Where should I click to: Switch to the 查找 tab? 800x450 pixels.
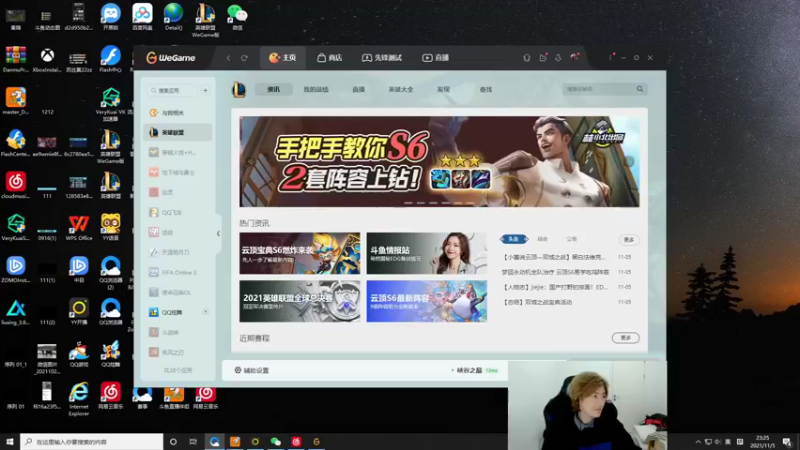coord(486,89)
